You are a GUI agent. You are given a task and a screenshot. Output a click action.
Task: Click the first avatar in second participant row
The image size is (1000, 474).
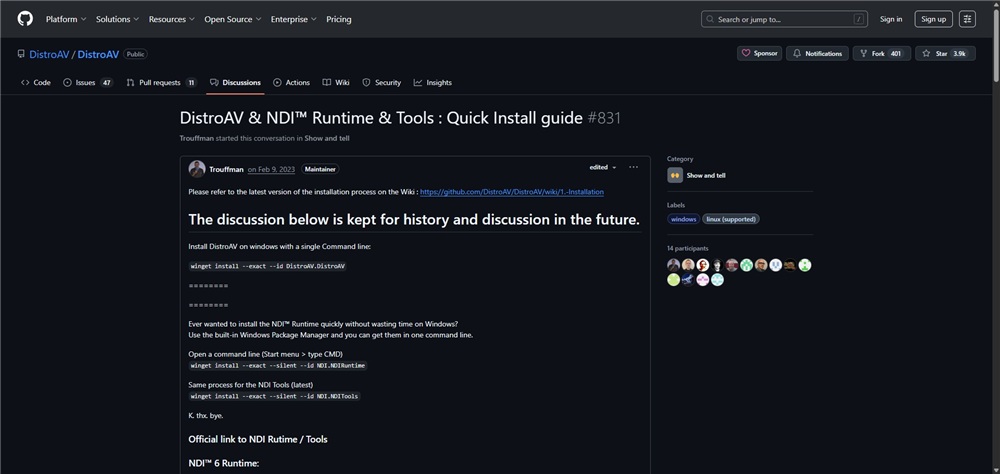[x=673, y=279]
